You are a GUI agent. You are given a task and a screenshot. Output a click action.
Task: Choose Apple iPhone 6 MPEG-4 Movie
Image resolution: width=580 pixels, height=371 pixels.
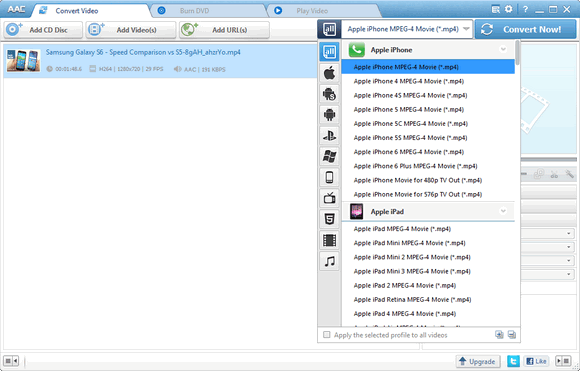(428, 152)
